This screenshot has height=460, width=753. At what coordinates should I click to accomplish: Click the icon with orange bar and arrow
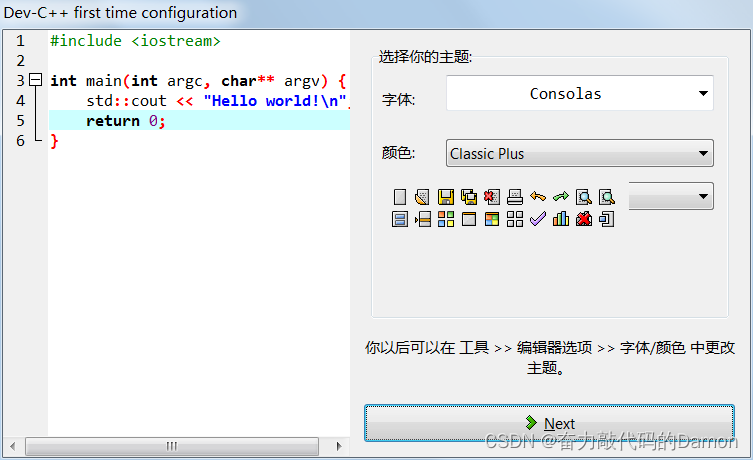coord(422,219)
